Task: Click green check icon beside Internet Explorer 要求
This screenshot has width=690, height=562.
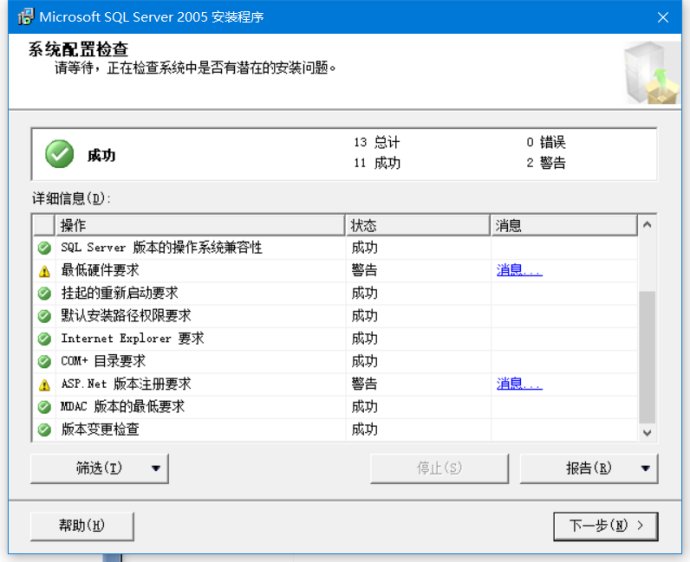Action: 44,338
